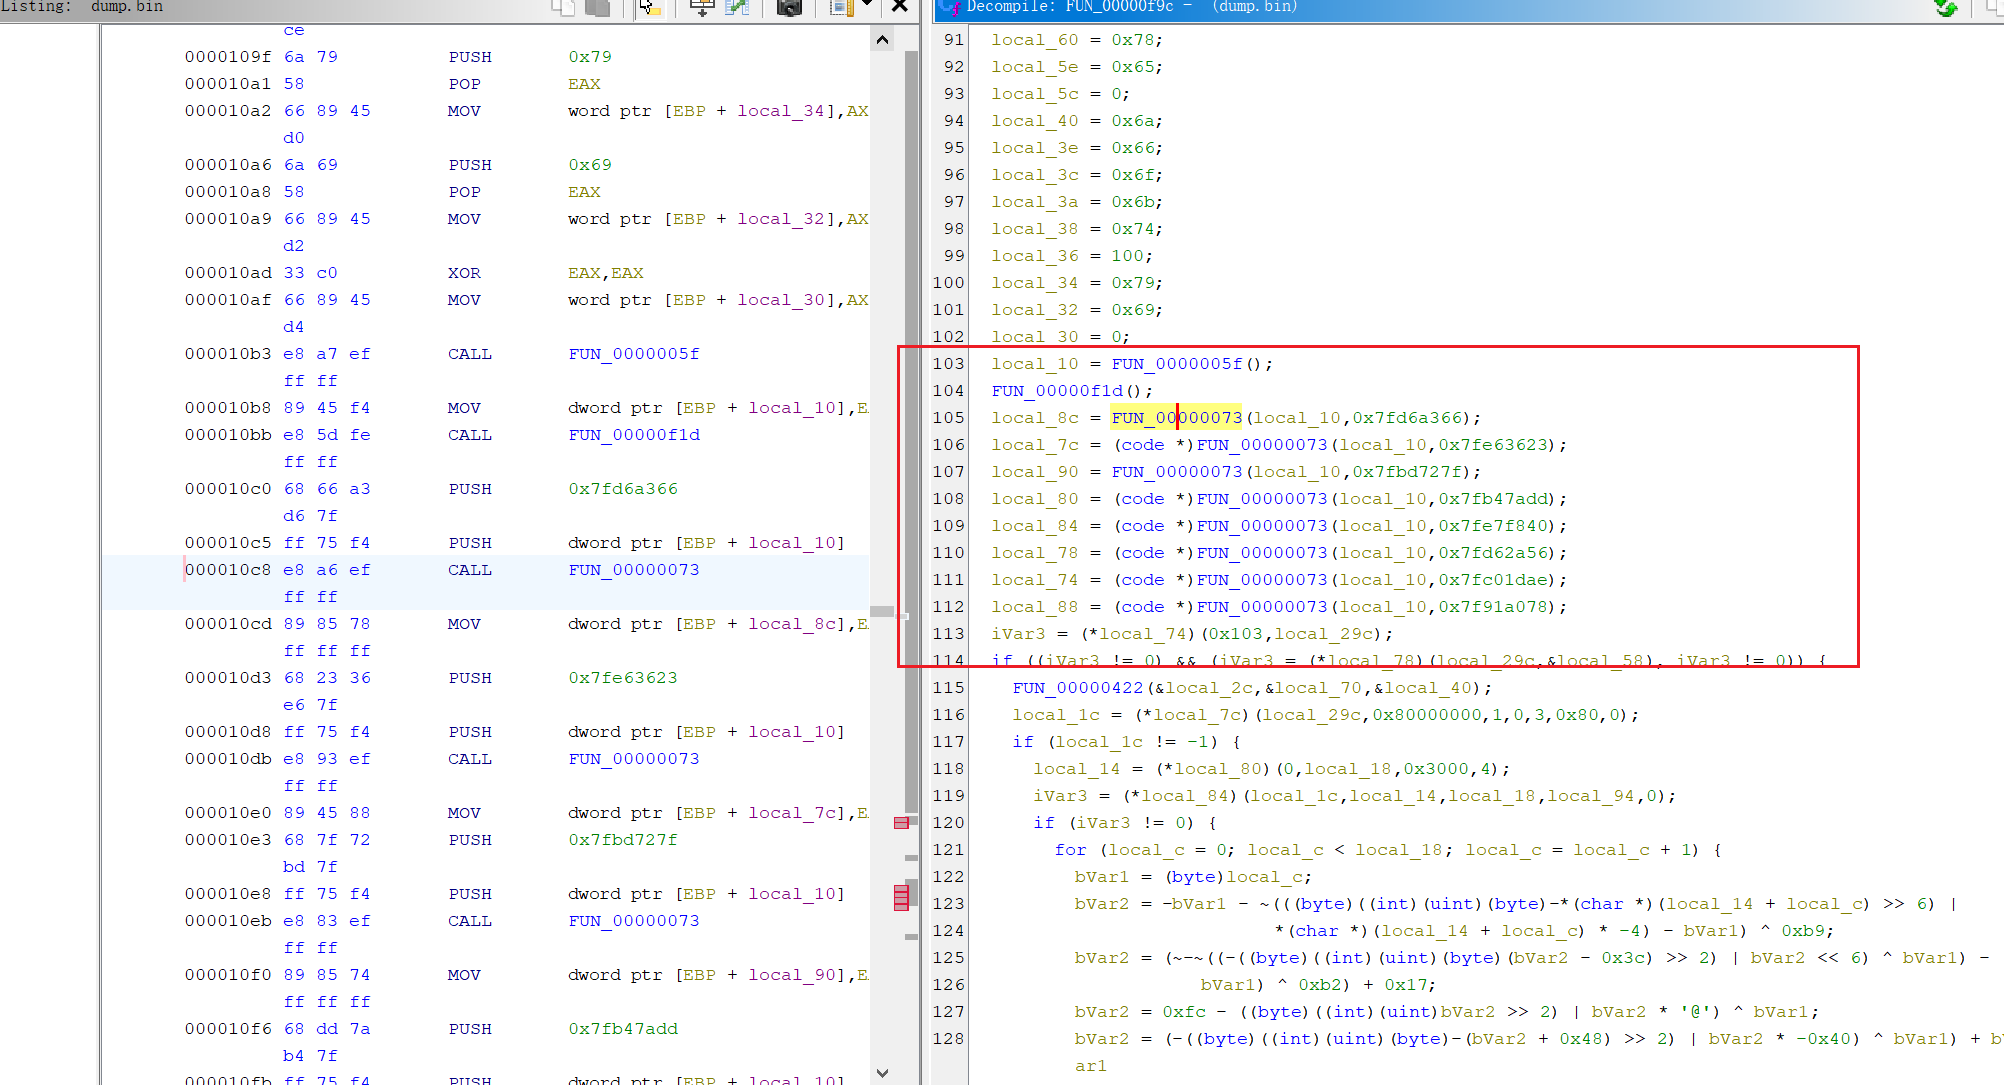This screenshot has width=2004, height=1085.
Task: Click local_84 on decompile line 109
Action: 1035,526
